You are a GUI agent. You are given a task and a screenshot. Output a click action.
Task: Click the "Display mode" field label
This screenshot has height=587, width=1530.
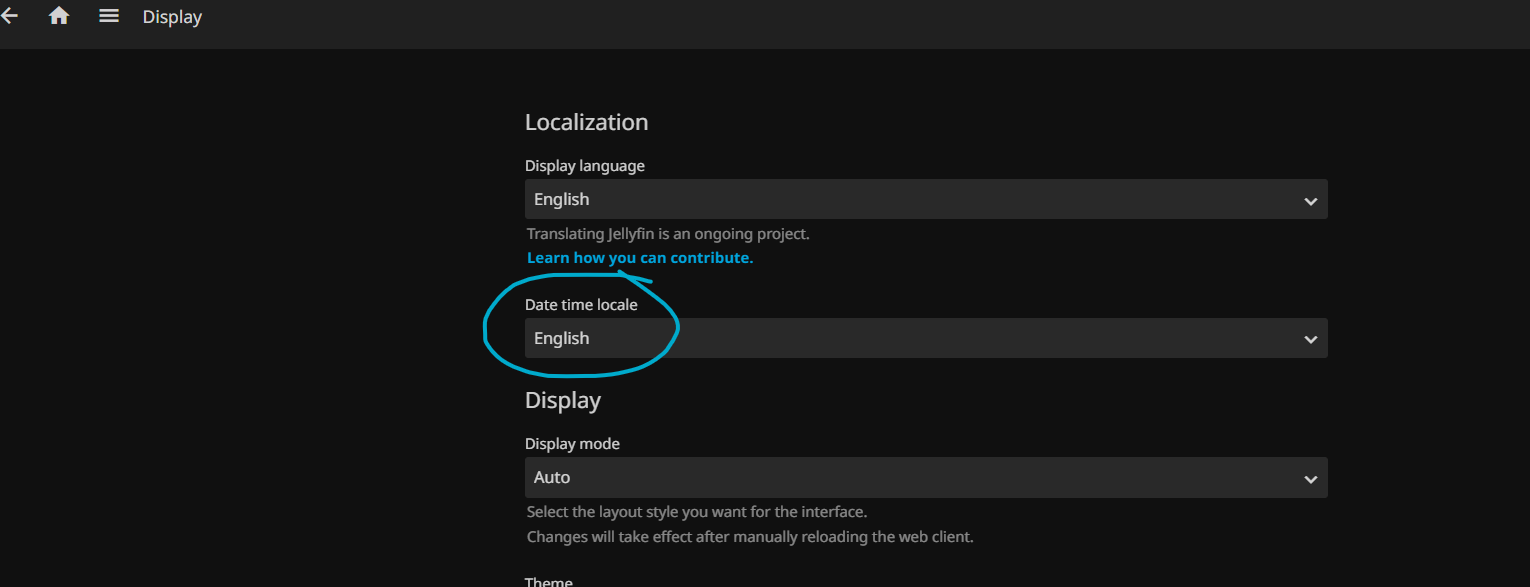click(x=572, y=444)
